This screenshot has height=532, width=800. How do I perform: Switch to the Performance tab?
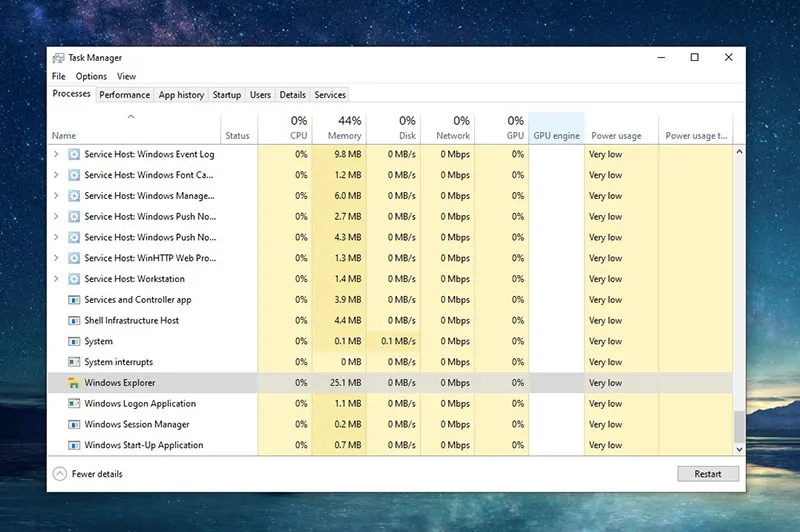tap(125, 95)
